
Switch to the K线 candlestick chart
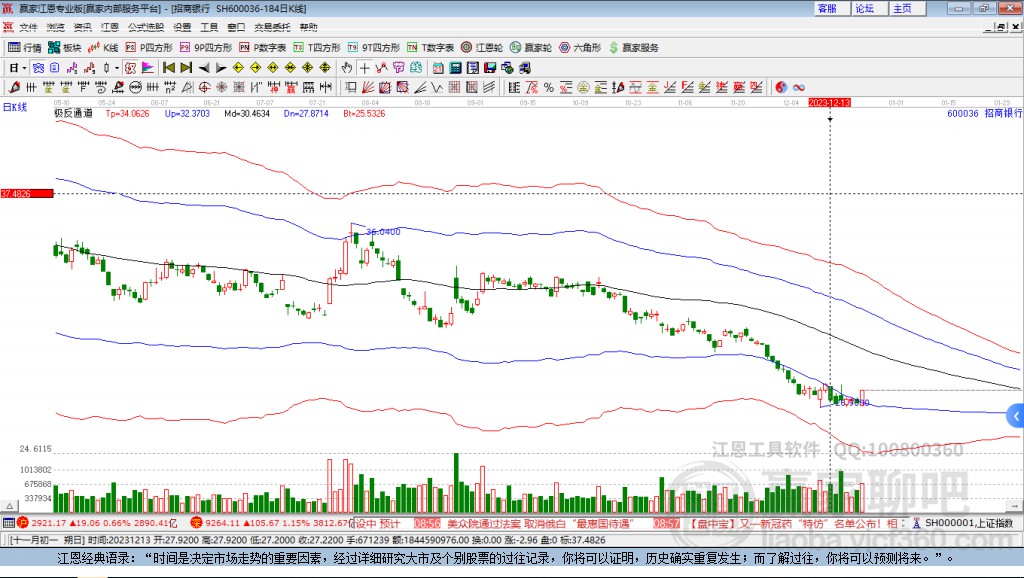click(104, 47)
